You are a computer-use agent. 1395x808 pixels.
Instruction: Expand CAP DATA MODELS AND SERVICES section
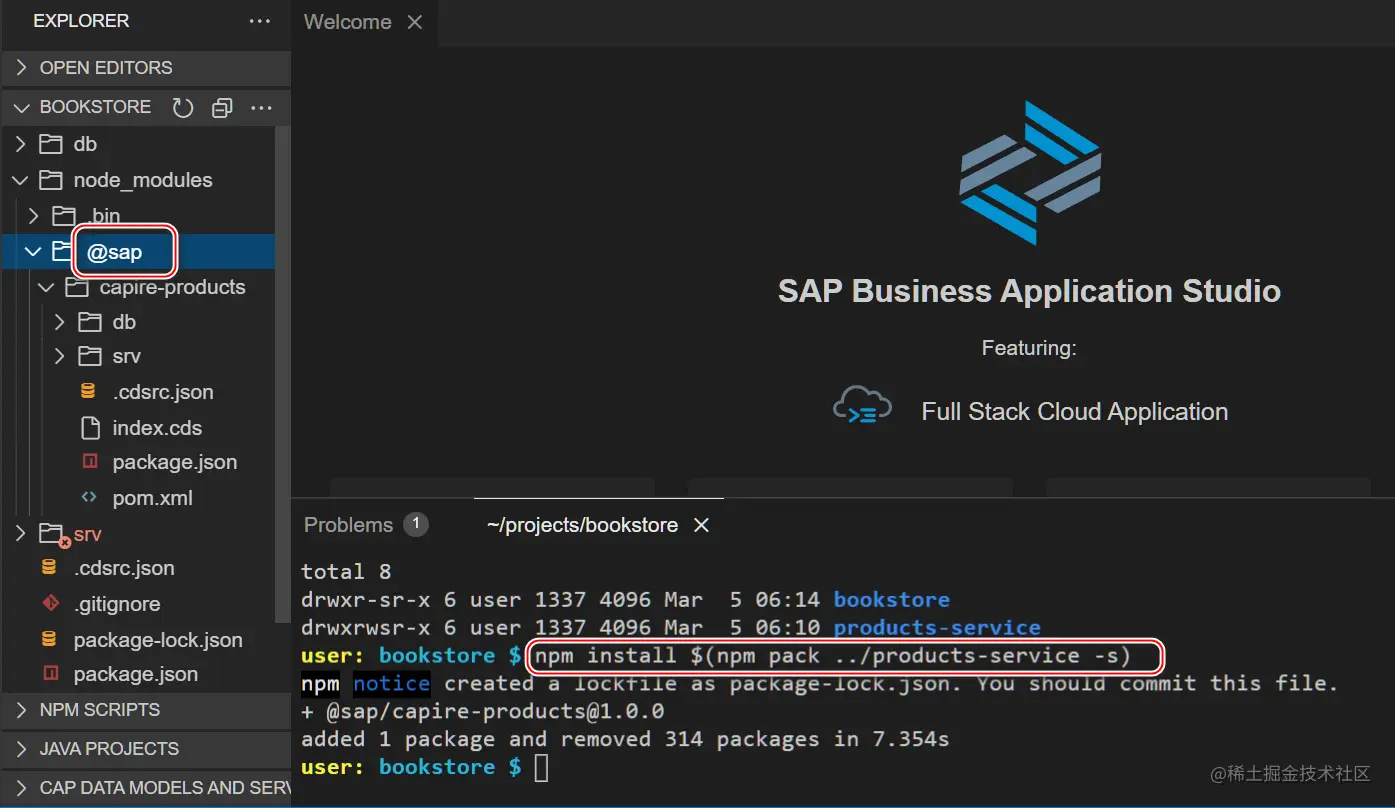(x=21, y=788)
